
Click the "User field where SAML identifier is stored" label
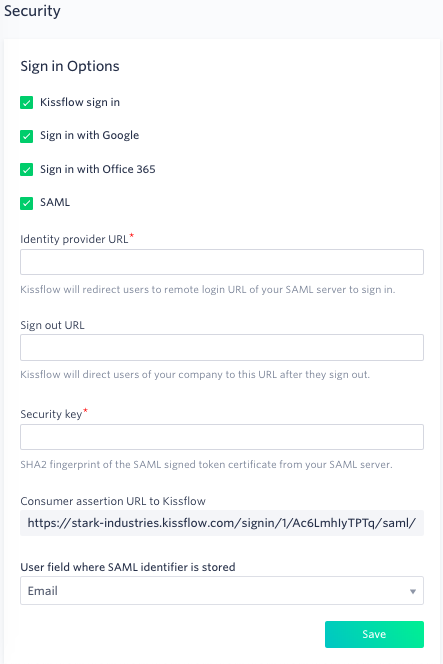pos(128,567)
